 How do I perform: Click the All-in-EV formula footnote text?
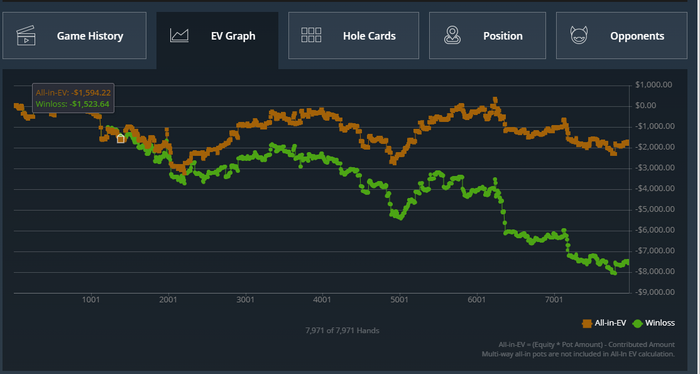(587, 345)
